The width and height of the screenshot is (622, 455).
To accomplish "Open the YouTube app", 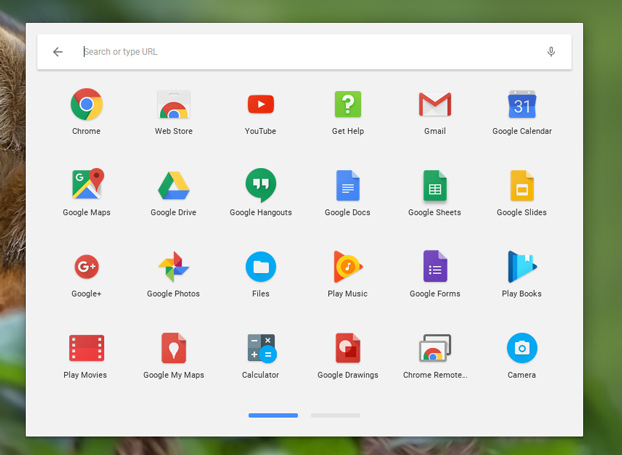I will coord(261,104).
